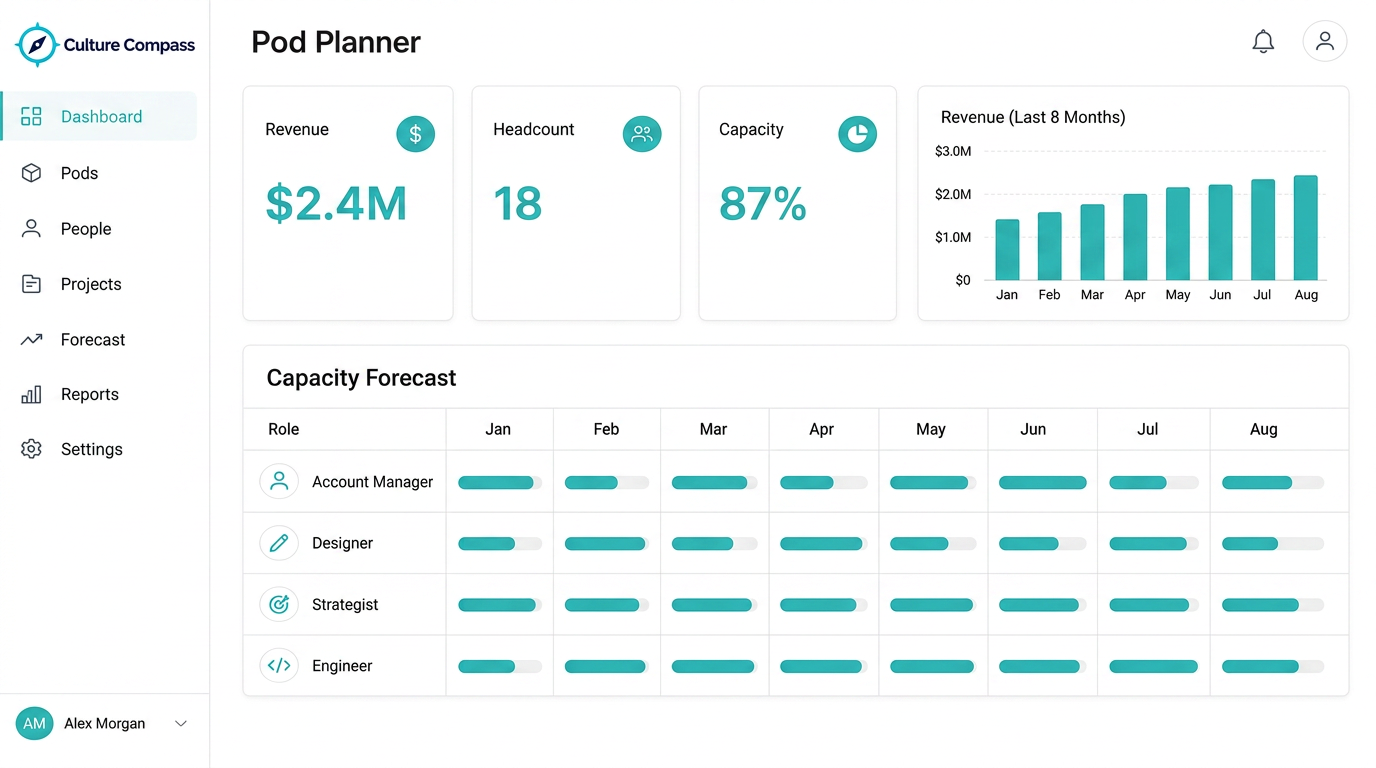Click the Jun bar in revenue chart
The width and height of the screenshot is (1376, 768).
pos(1220,232)
